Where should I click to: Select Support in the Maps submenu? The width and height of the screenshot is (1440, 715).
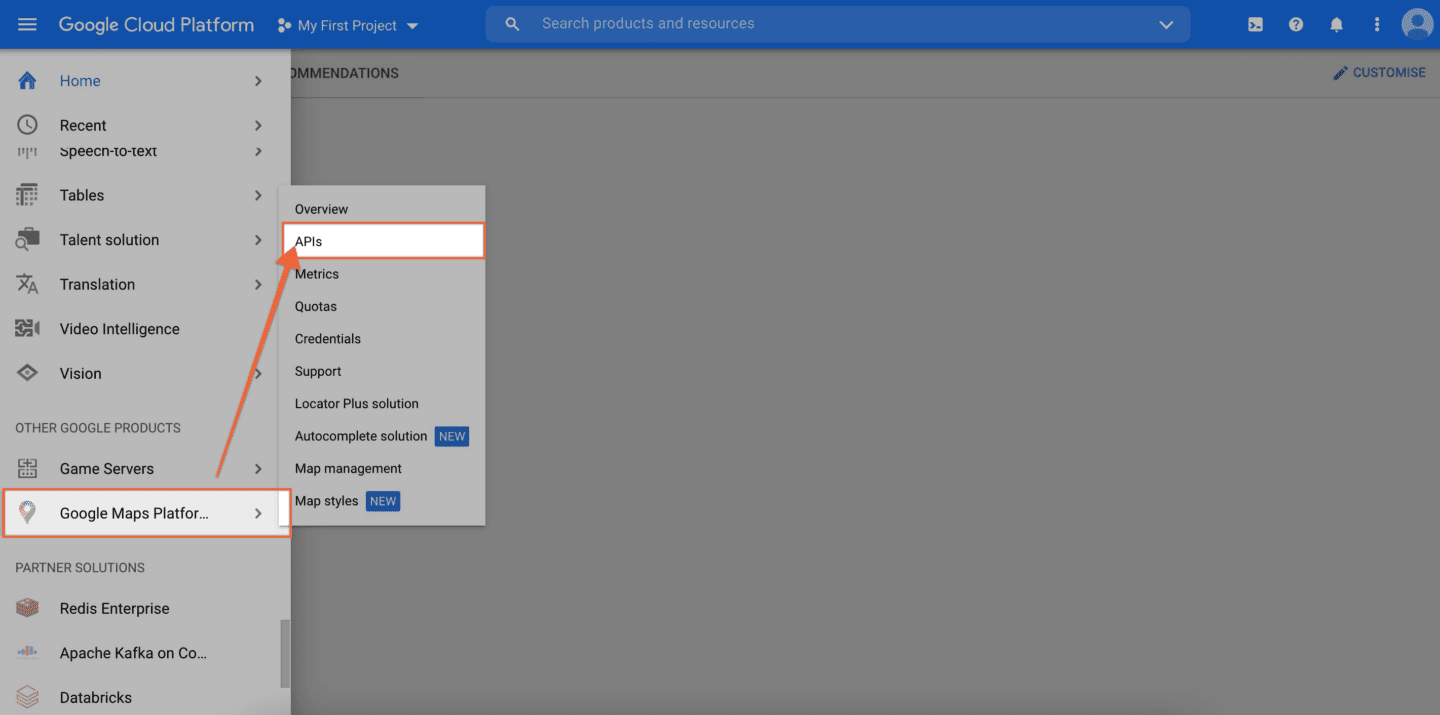point(382,371)
